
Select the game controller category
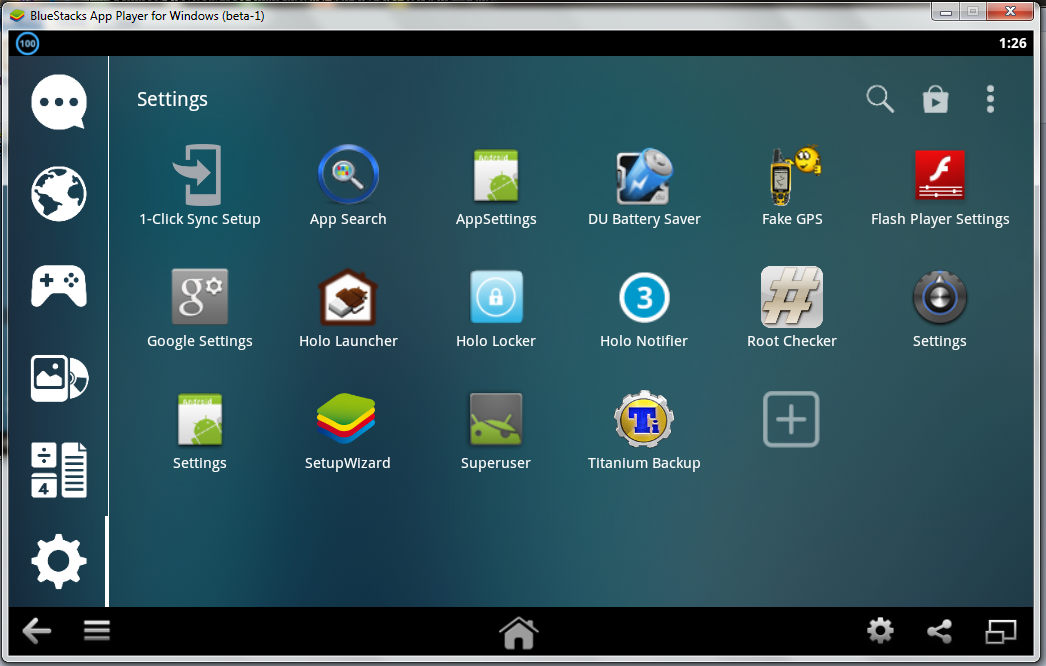tap(59, 286)
